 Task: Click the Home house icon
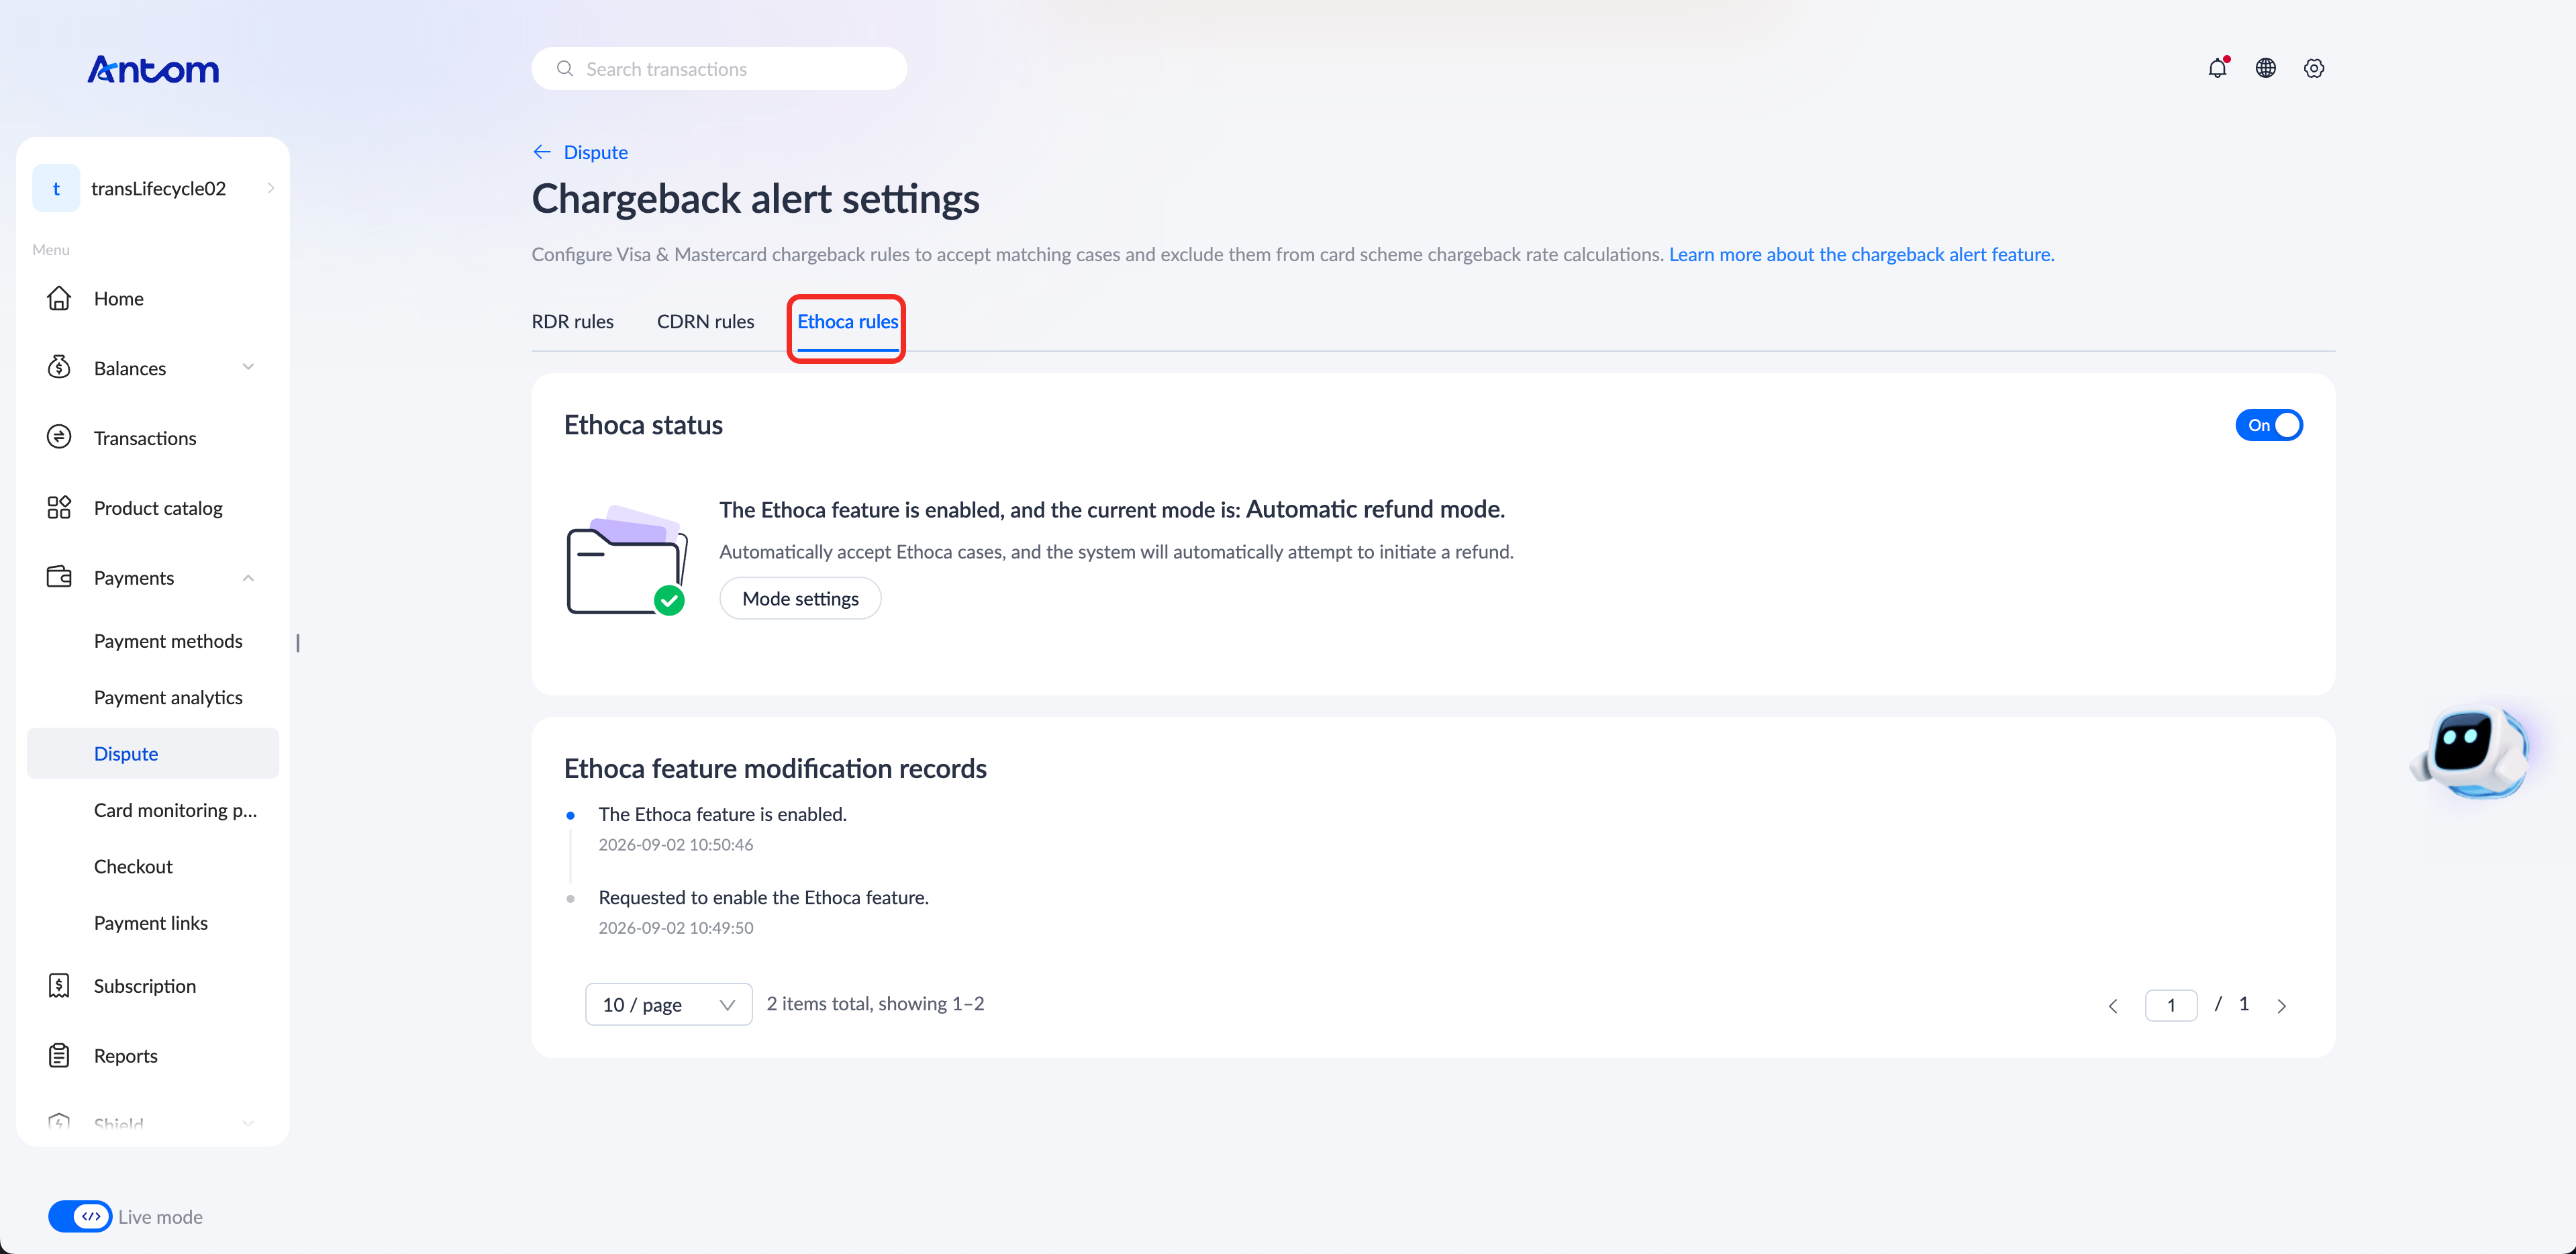(59, 298)
